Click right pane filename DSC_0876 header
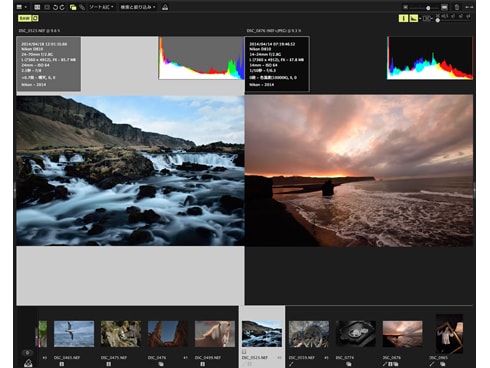Image resolution: width=490 pixels, height=368 pixels. (x=273, y=31)
